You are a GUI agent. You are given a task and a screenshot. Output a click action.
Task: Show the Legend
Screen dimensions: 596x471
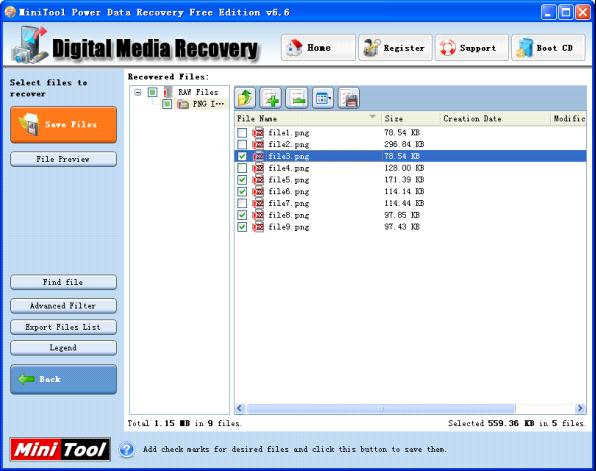63,348
